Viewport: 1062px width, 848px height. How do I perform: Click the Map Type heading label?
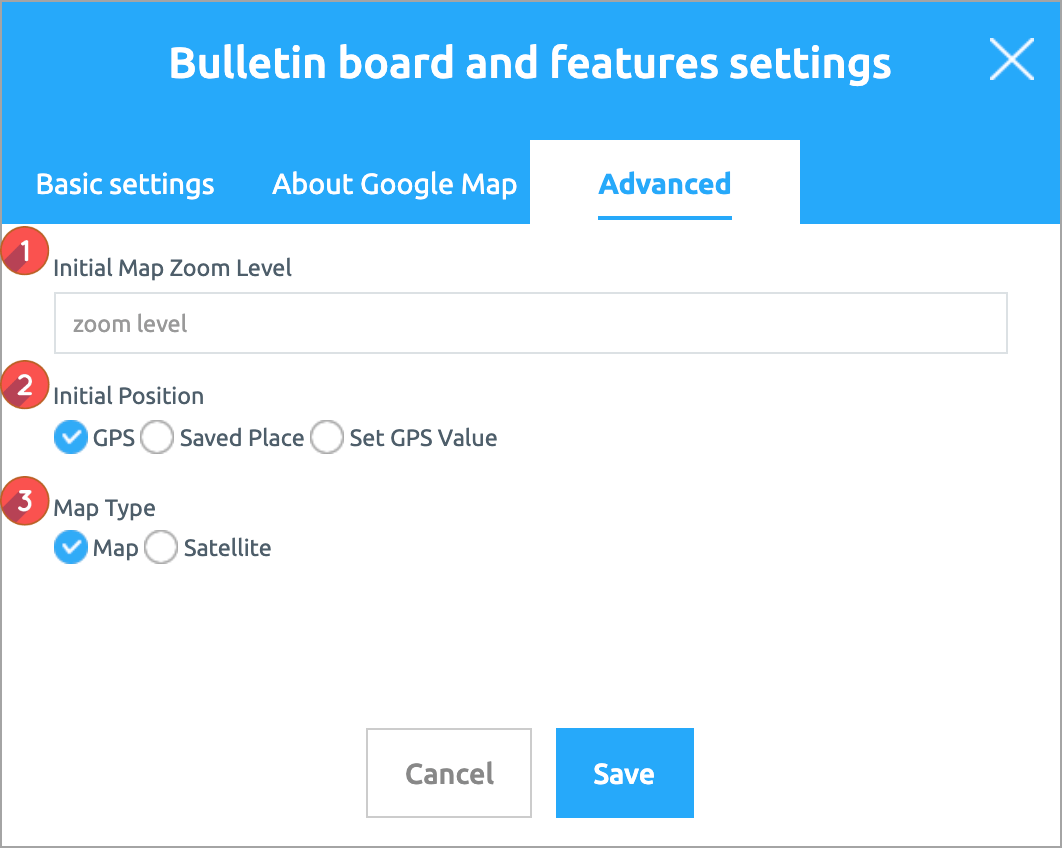click(104, 508)
